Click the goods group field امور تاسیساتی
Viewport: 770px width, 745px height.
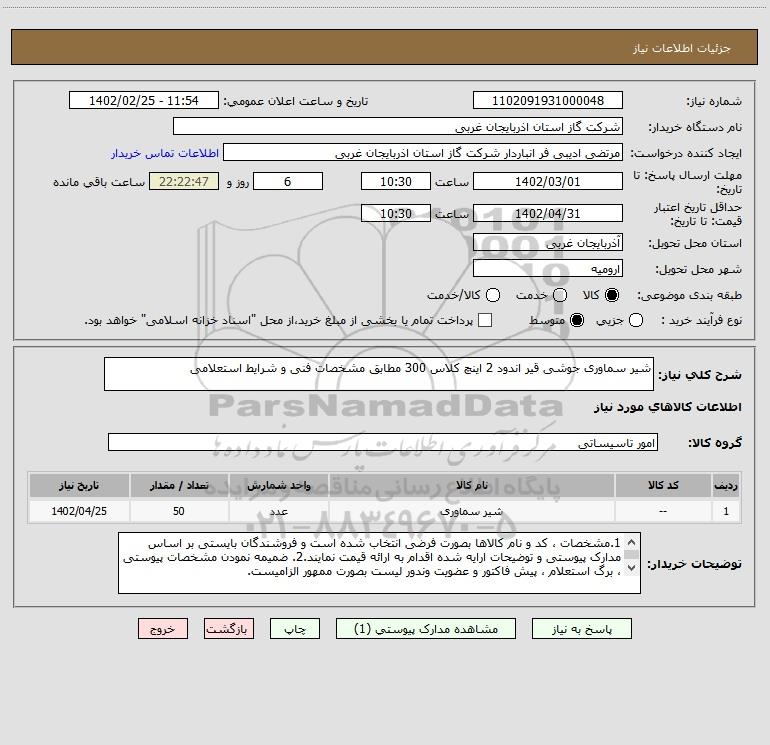[x=383, y=442]
